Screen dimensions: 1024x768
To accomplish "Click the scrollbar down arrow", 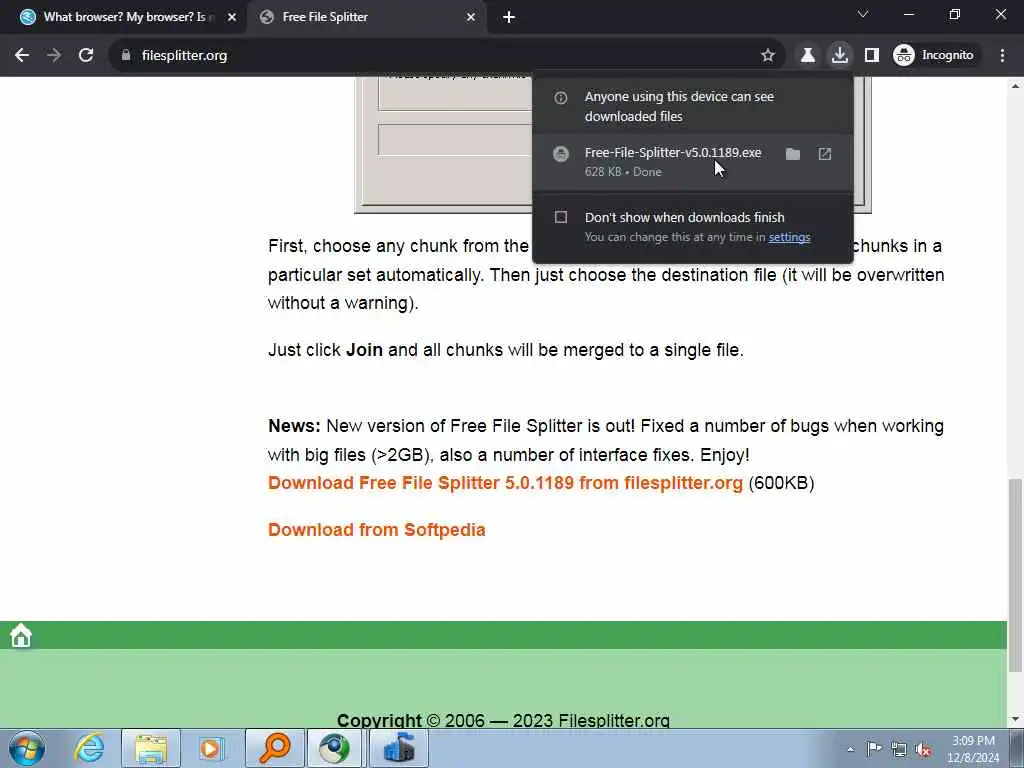I will click(1015, 719).
